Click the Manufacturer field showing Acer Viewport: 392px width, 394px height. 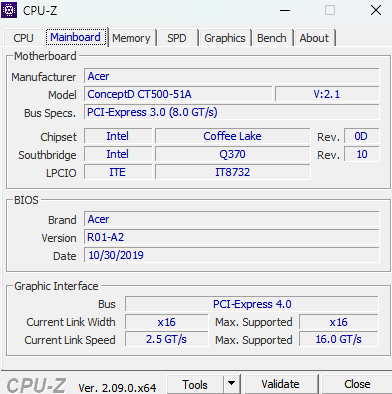pos(232,76)
